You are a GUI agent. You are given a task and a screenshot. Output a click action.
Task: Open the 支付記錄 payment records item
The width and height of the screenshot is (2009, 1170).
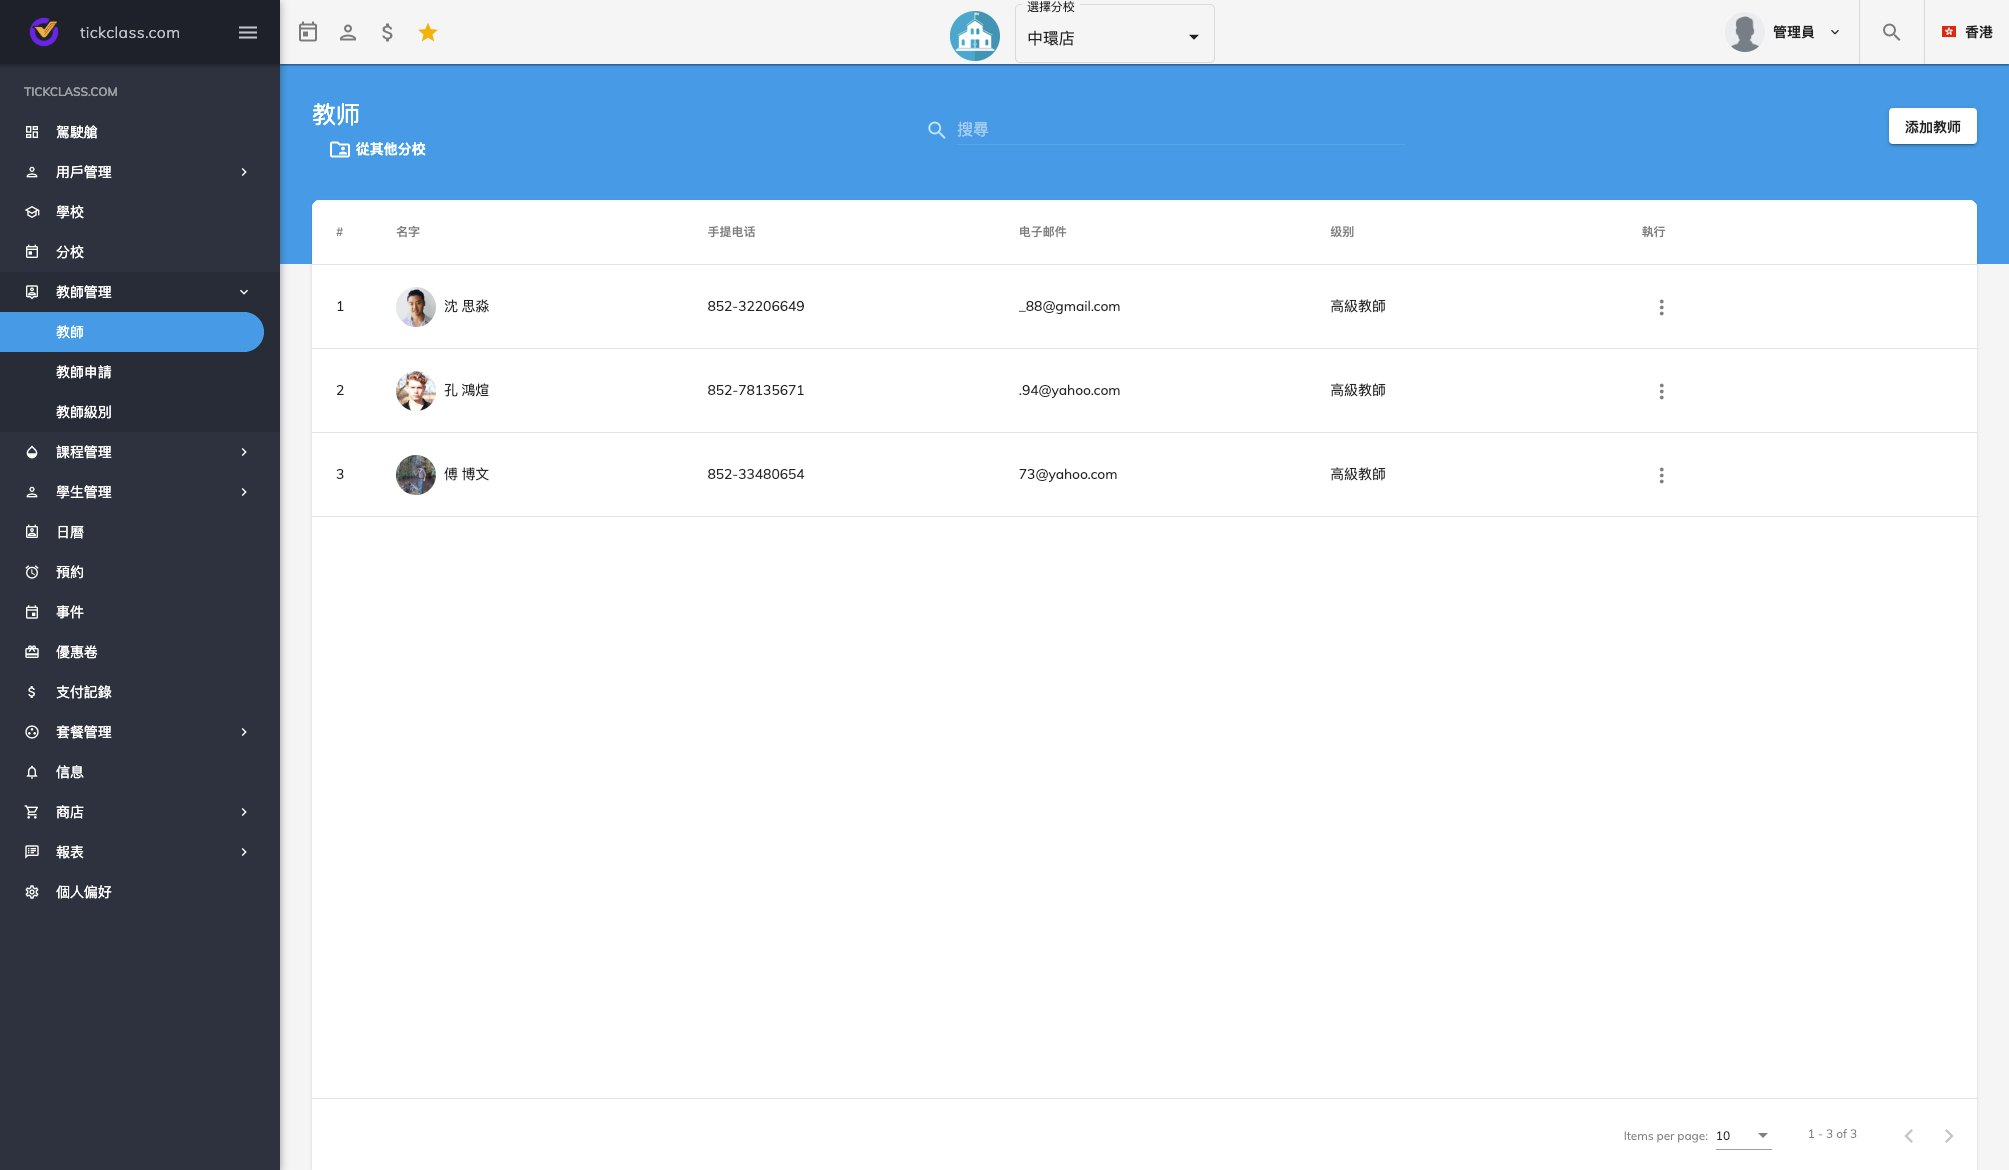point(140,692)
